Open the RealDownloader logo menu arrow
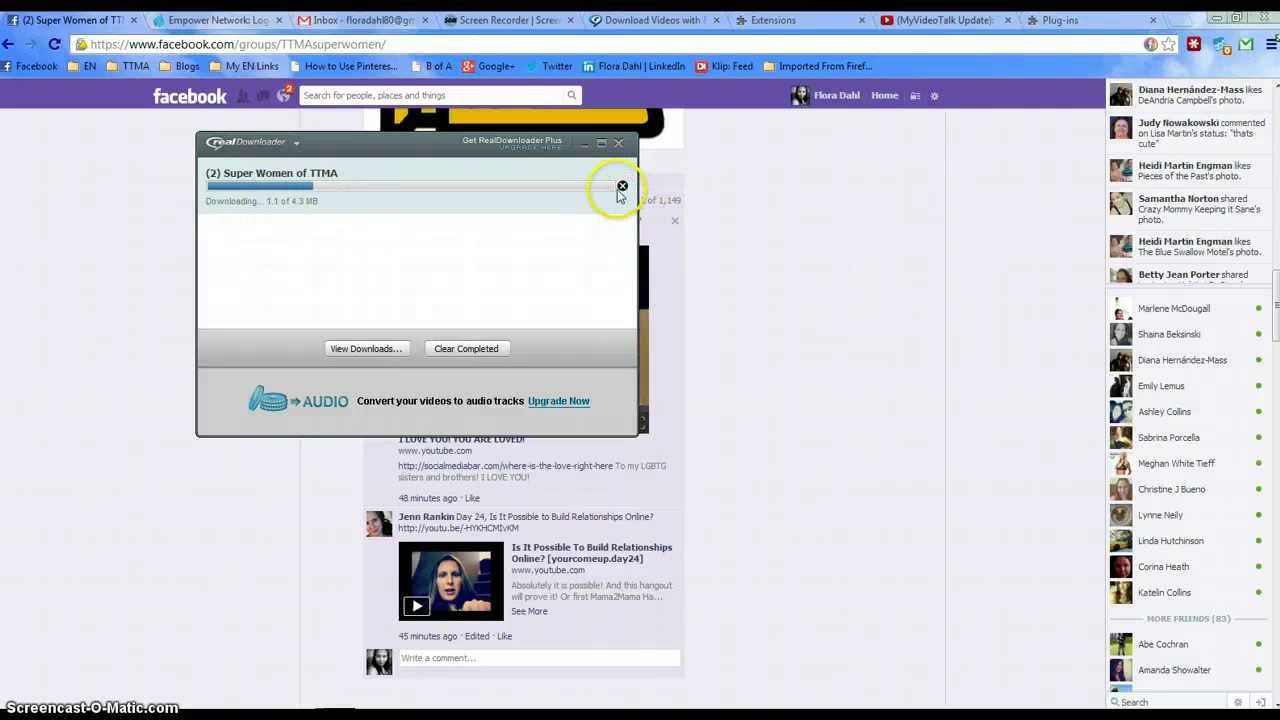Image resolution: width=1280 pixels, height=720 pixels. pyautogui.click(x=296, y=143)
